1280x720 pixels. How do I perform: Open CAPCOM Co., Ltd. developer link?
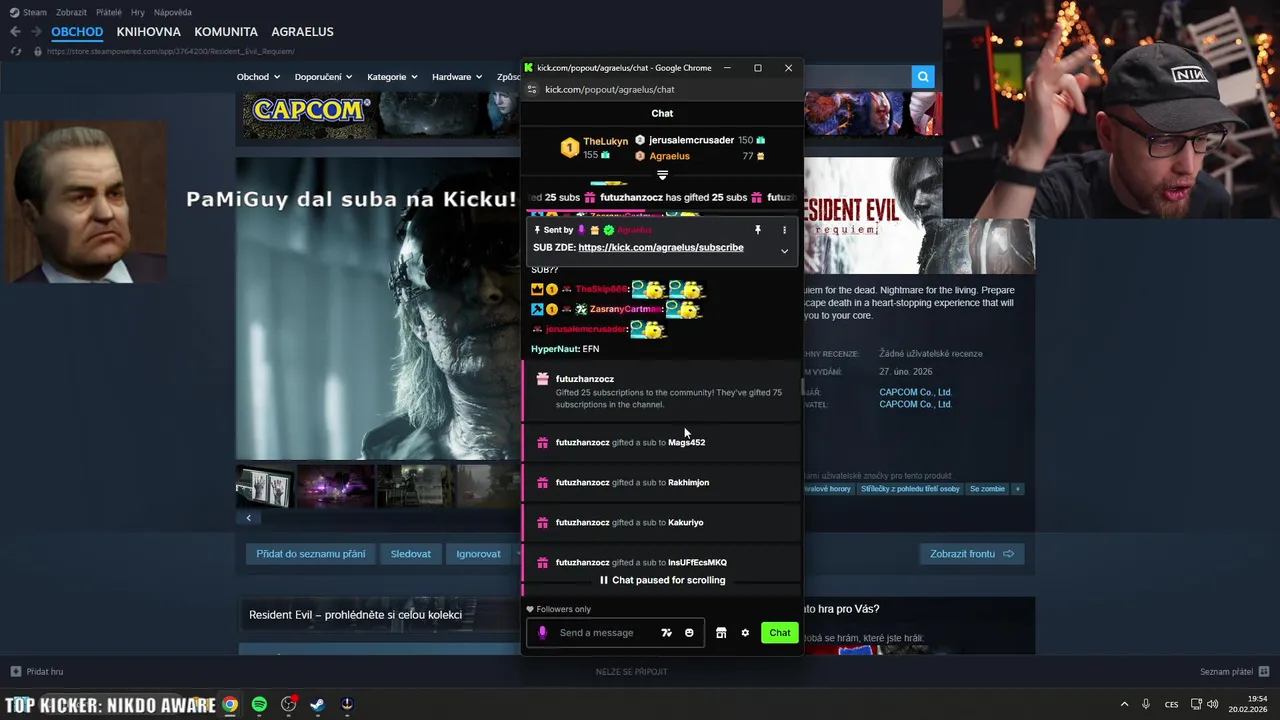(x=915, y=392)
